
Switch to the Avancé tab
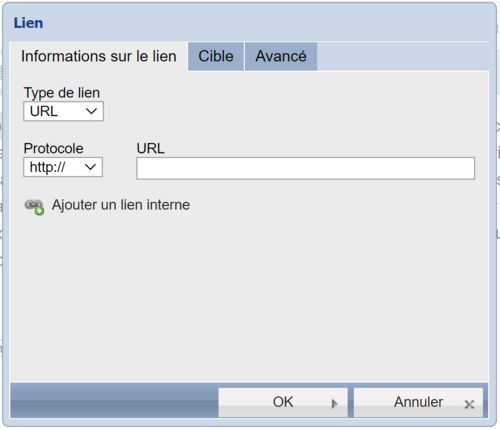(281, 56)
